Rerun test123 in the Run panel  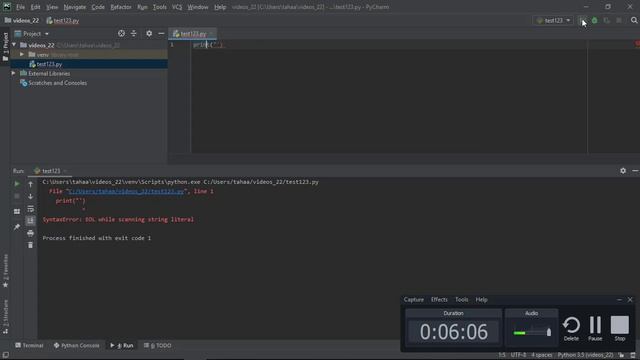pyautogui.click(x=17, y=184)
